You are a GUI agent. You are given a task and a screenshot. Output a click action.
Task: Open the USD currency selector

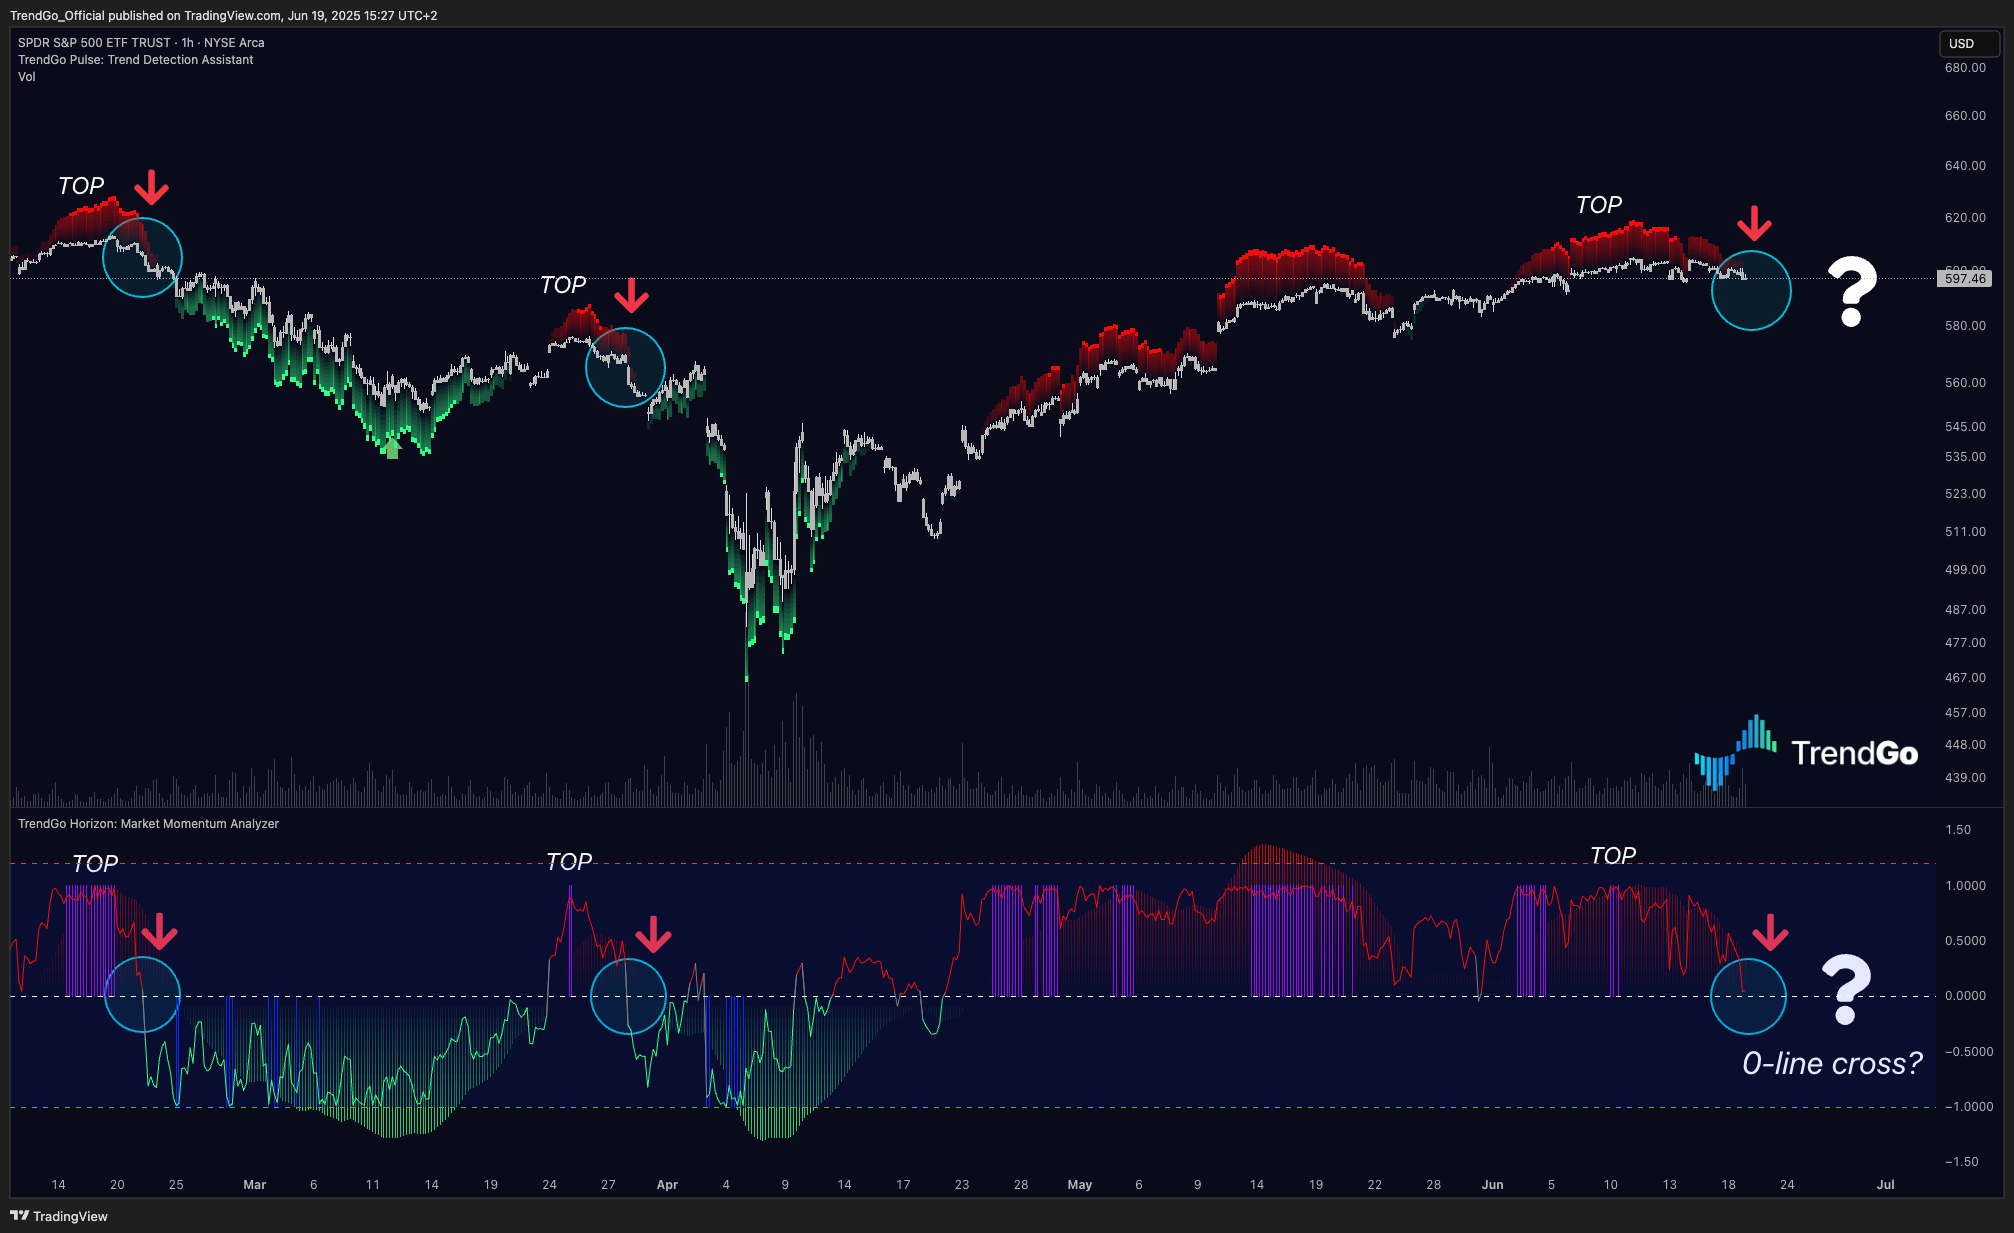click(1967, 44)
